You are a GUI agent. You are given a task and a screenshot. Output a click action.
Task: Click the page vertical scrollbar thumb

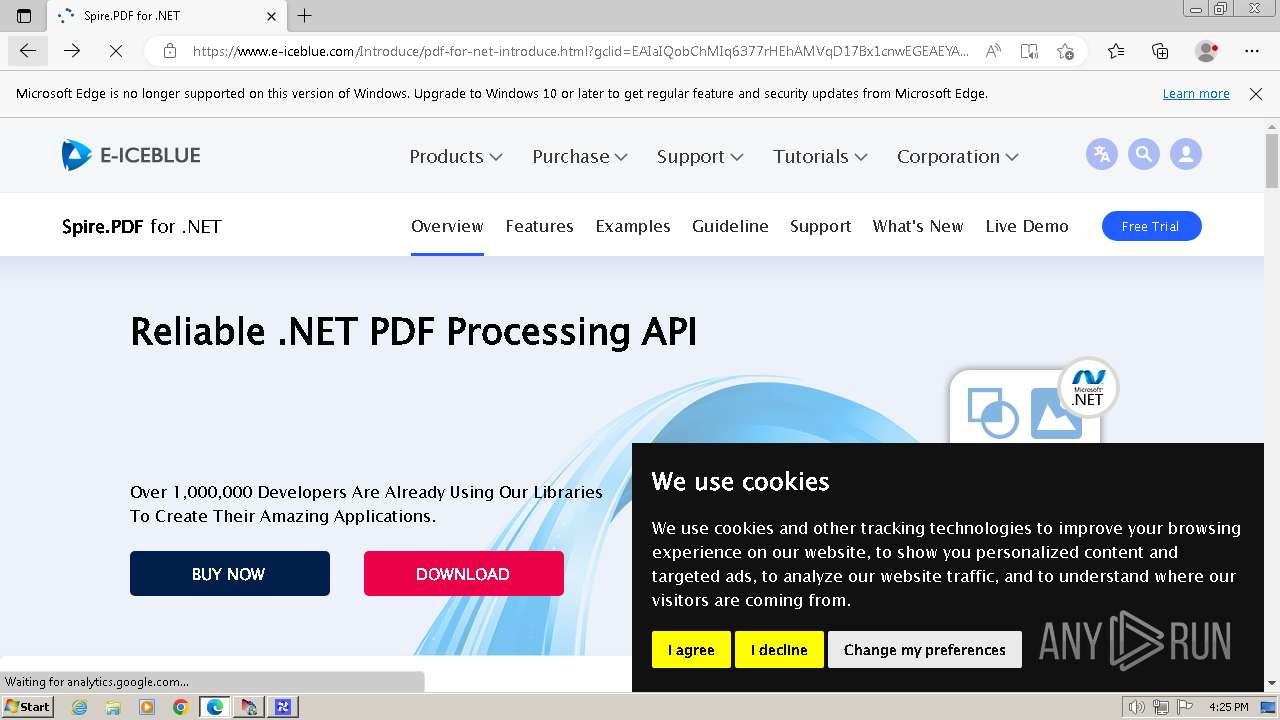coord(1272,160)
